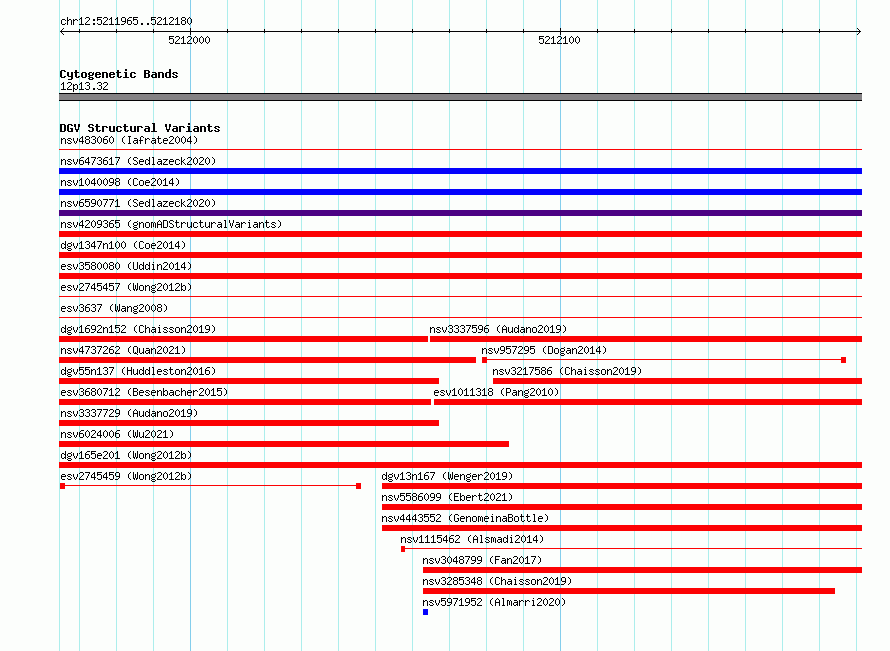Click the red bar under dgv165e201

click(x=460, y=465)
